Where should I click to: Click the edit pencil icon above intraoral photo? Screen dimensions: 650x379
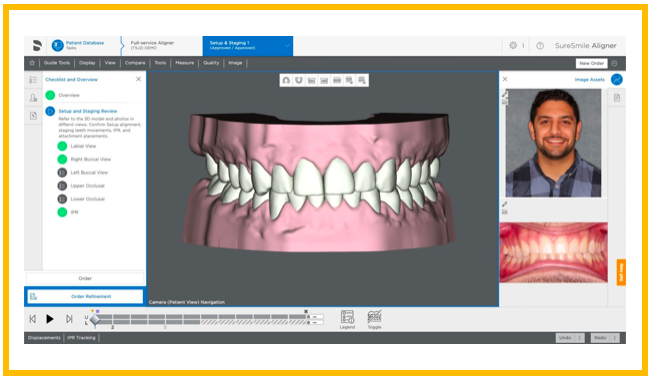(504, 204)
